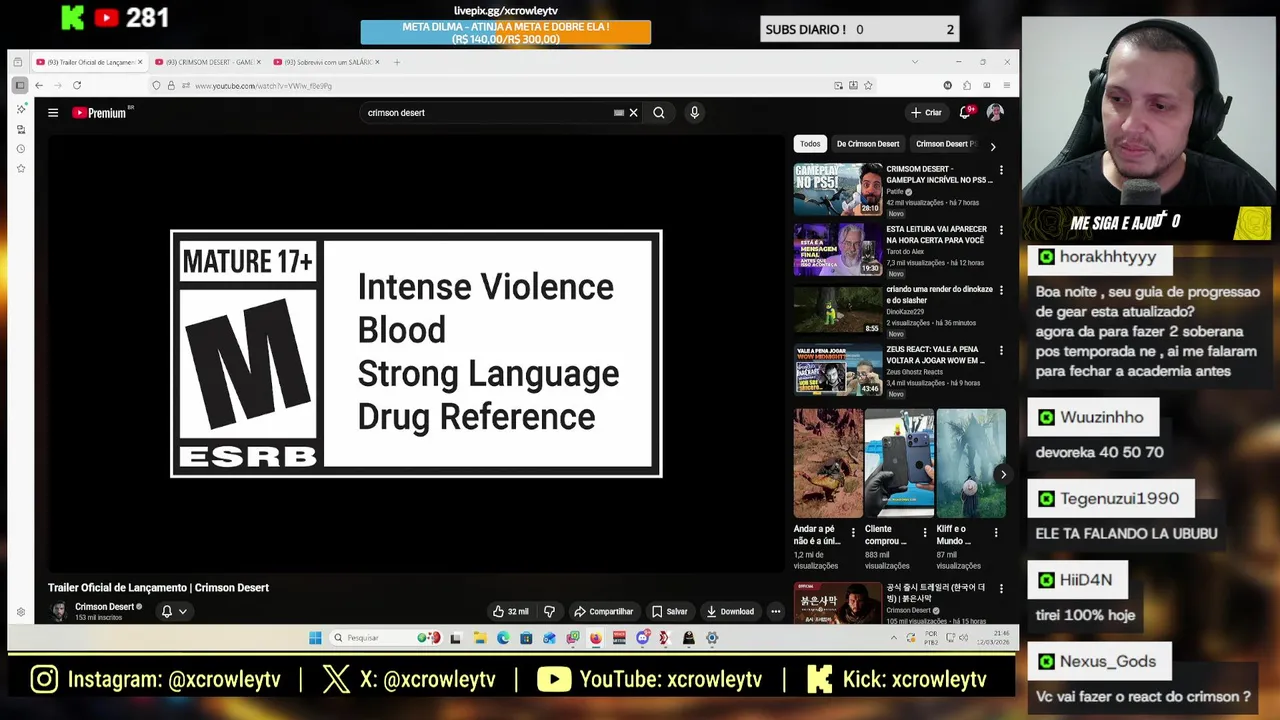The height and width of the screenshot is (720, 1280).
Task: Open YouTube notifications bell
Action: [966, 113]
